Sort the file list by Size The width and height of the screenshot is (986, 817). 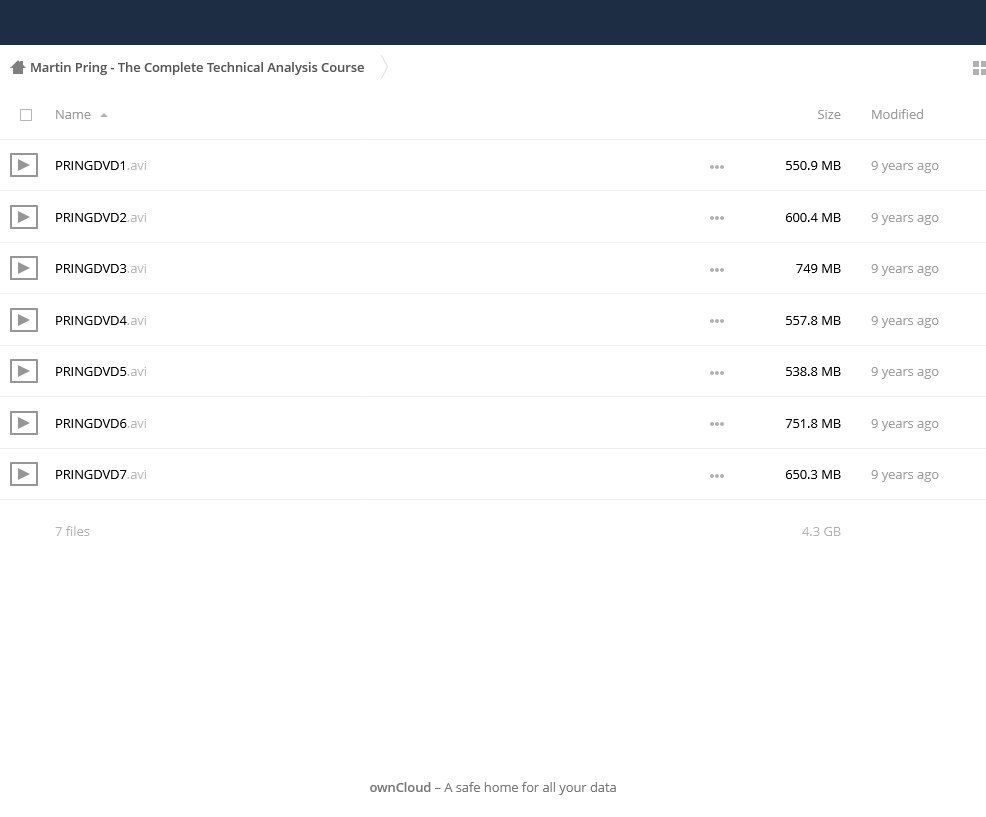pos(829,114)
